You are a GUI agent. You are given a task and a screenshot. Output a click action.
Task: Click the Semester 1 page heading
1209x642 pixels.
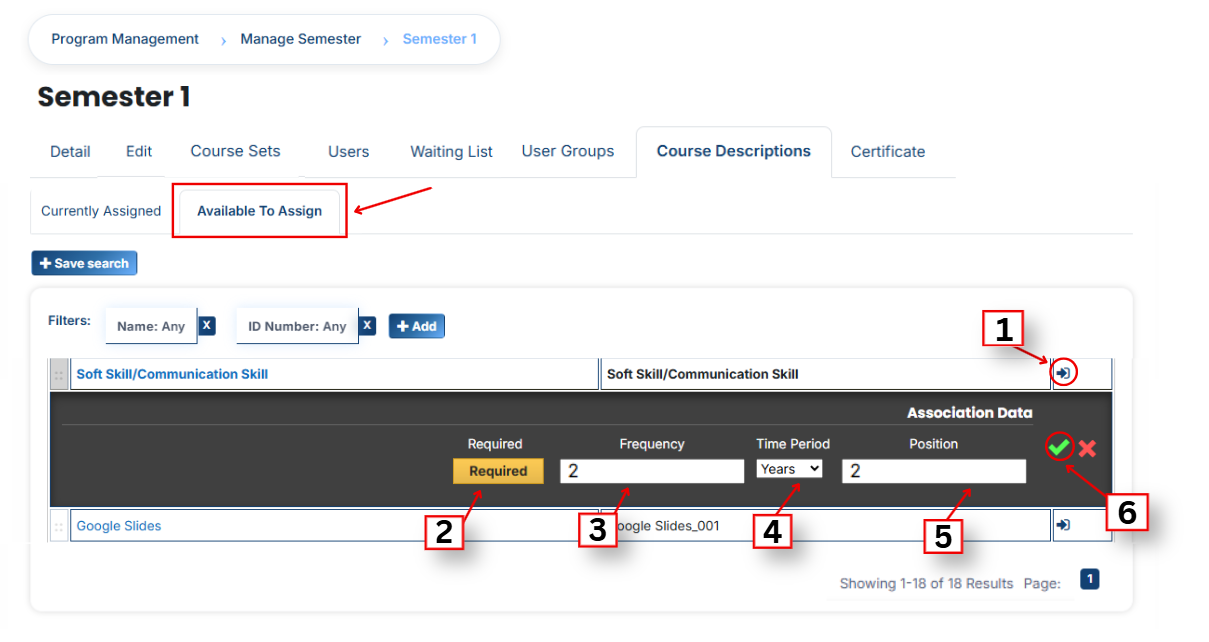coord(114,97)
